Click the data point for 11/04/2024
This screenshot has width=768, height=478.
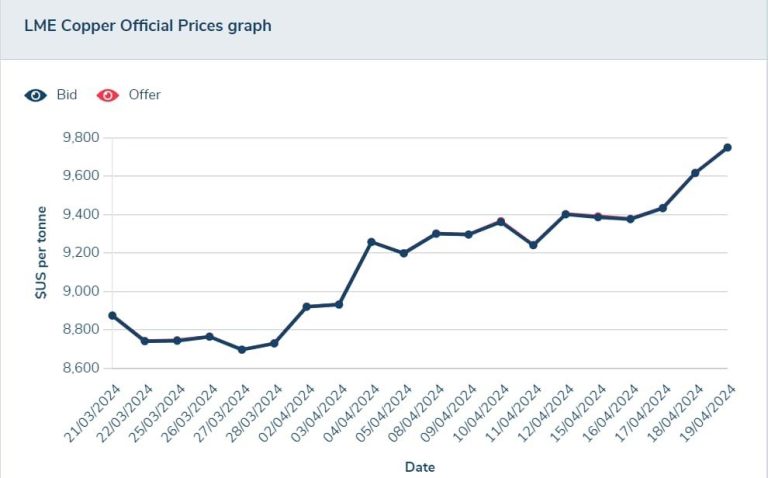(x=533, y=245)
